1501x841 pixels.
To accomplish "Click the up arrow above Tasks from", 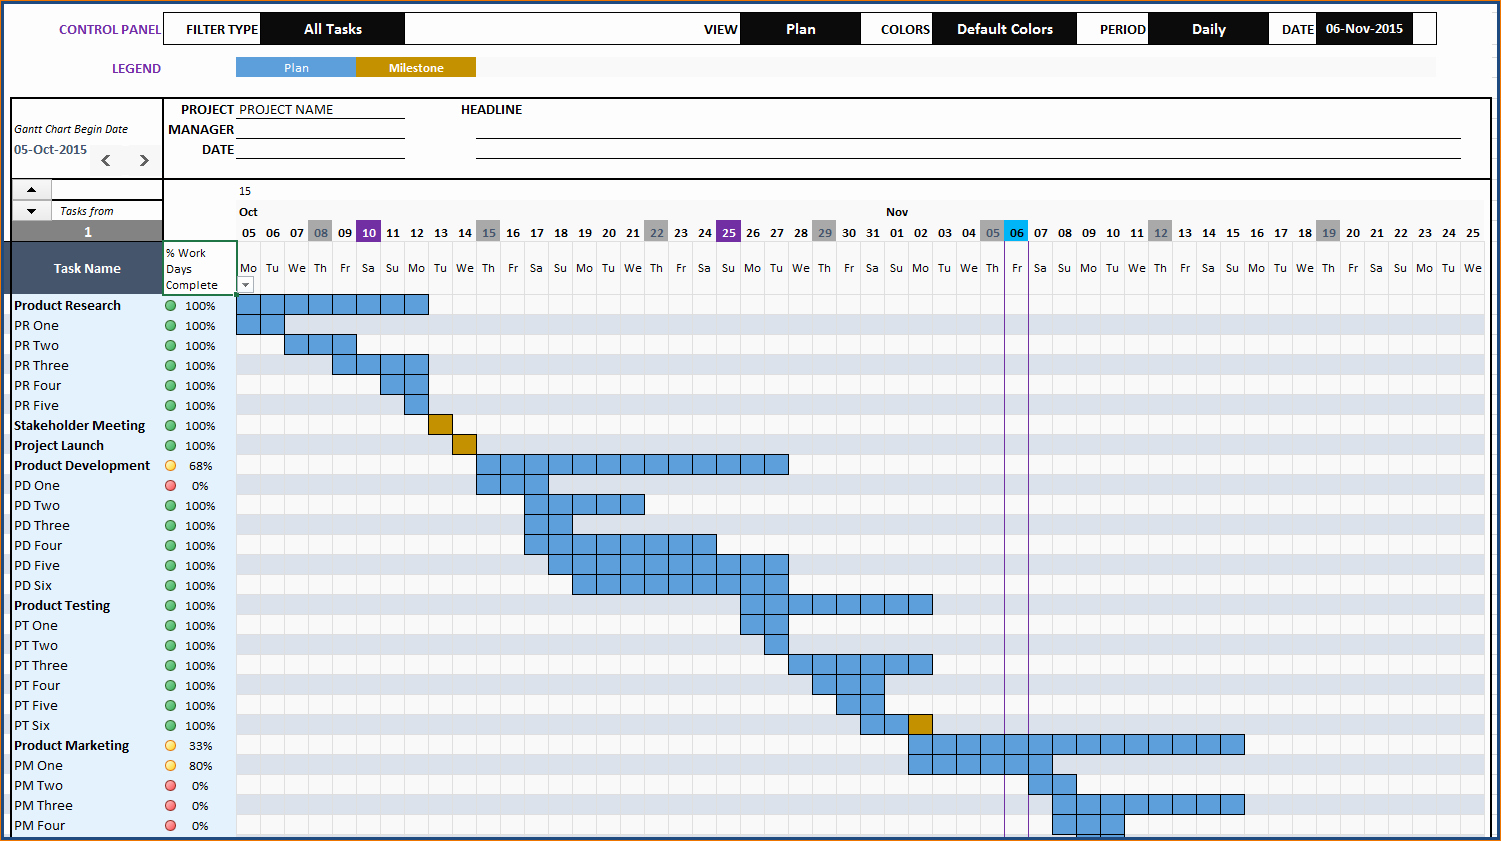I will (x=30, y=189).
